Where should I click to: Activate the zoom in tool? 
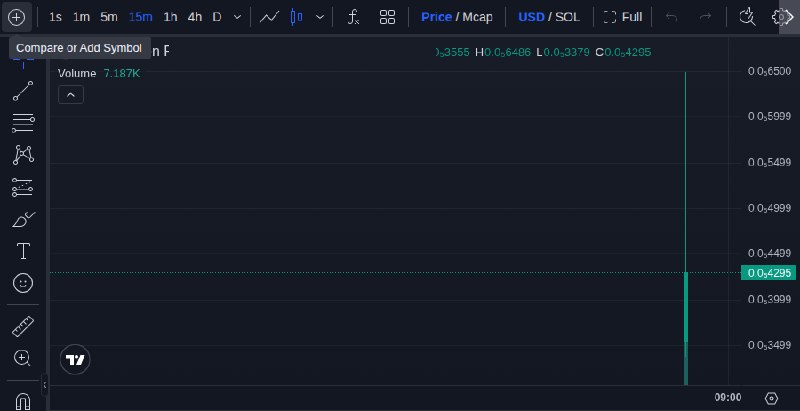(x=22, y=358)
